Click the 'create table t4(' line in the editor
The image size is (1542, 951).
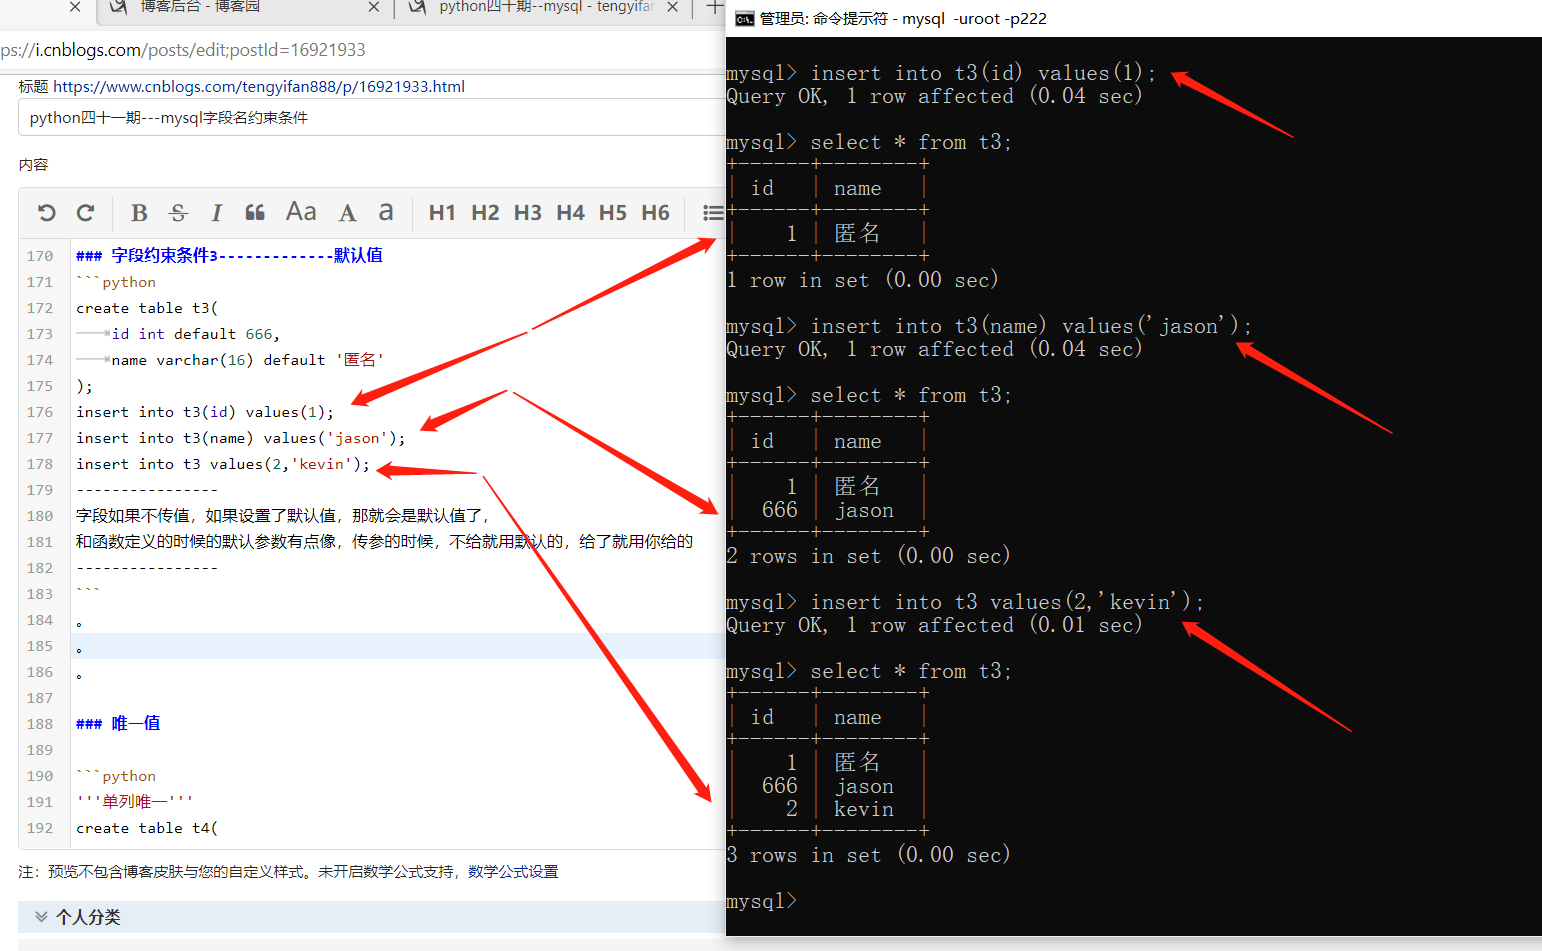[147, 828]
